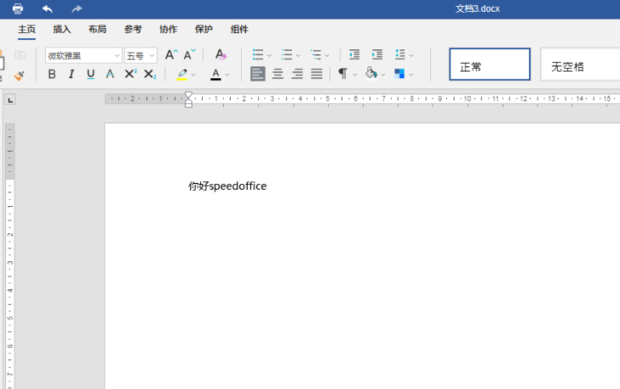Switch to the 布局 tab

point(97,29)
